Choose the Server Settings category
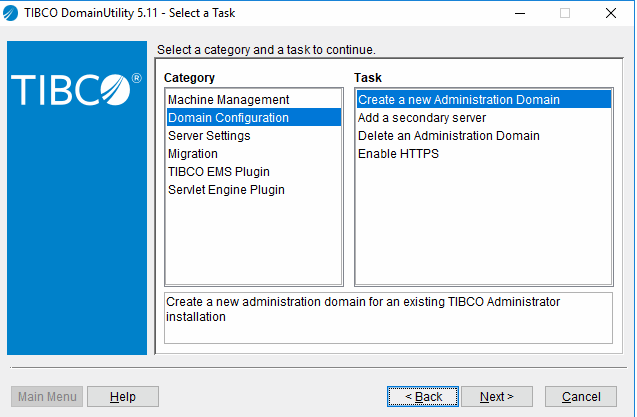The image size is (637, 417). click(209, 136)
